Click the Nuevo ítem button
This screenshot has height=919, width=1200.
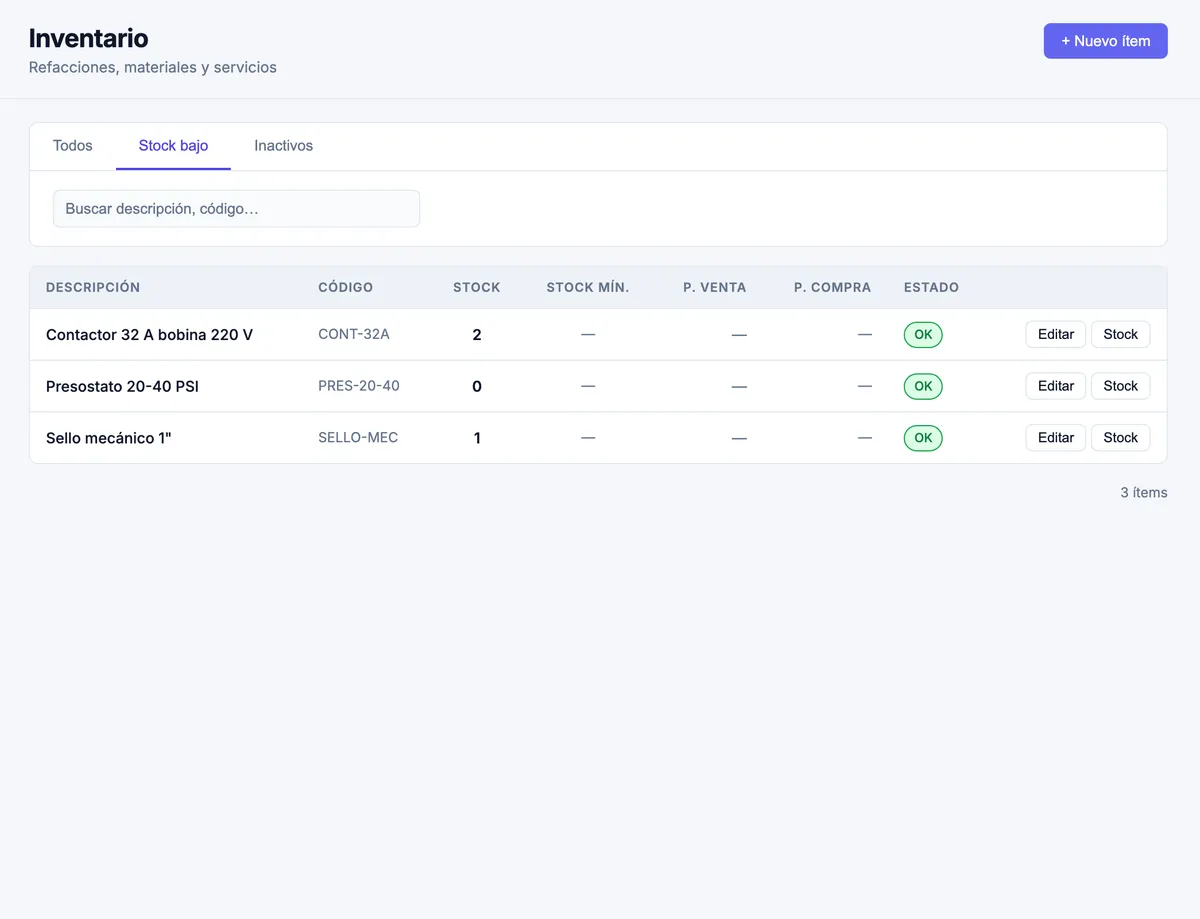coord(1105,41)
